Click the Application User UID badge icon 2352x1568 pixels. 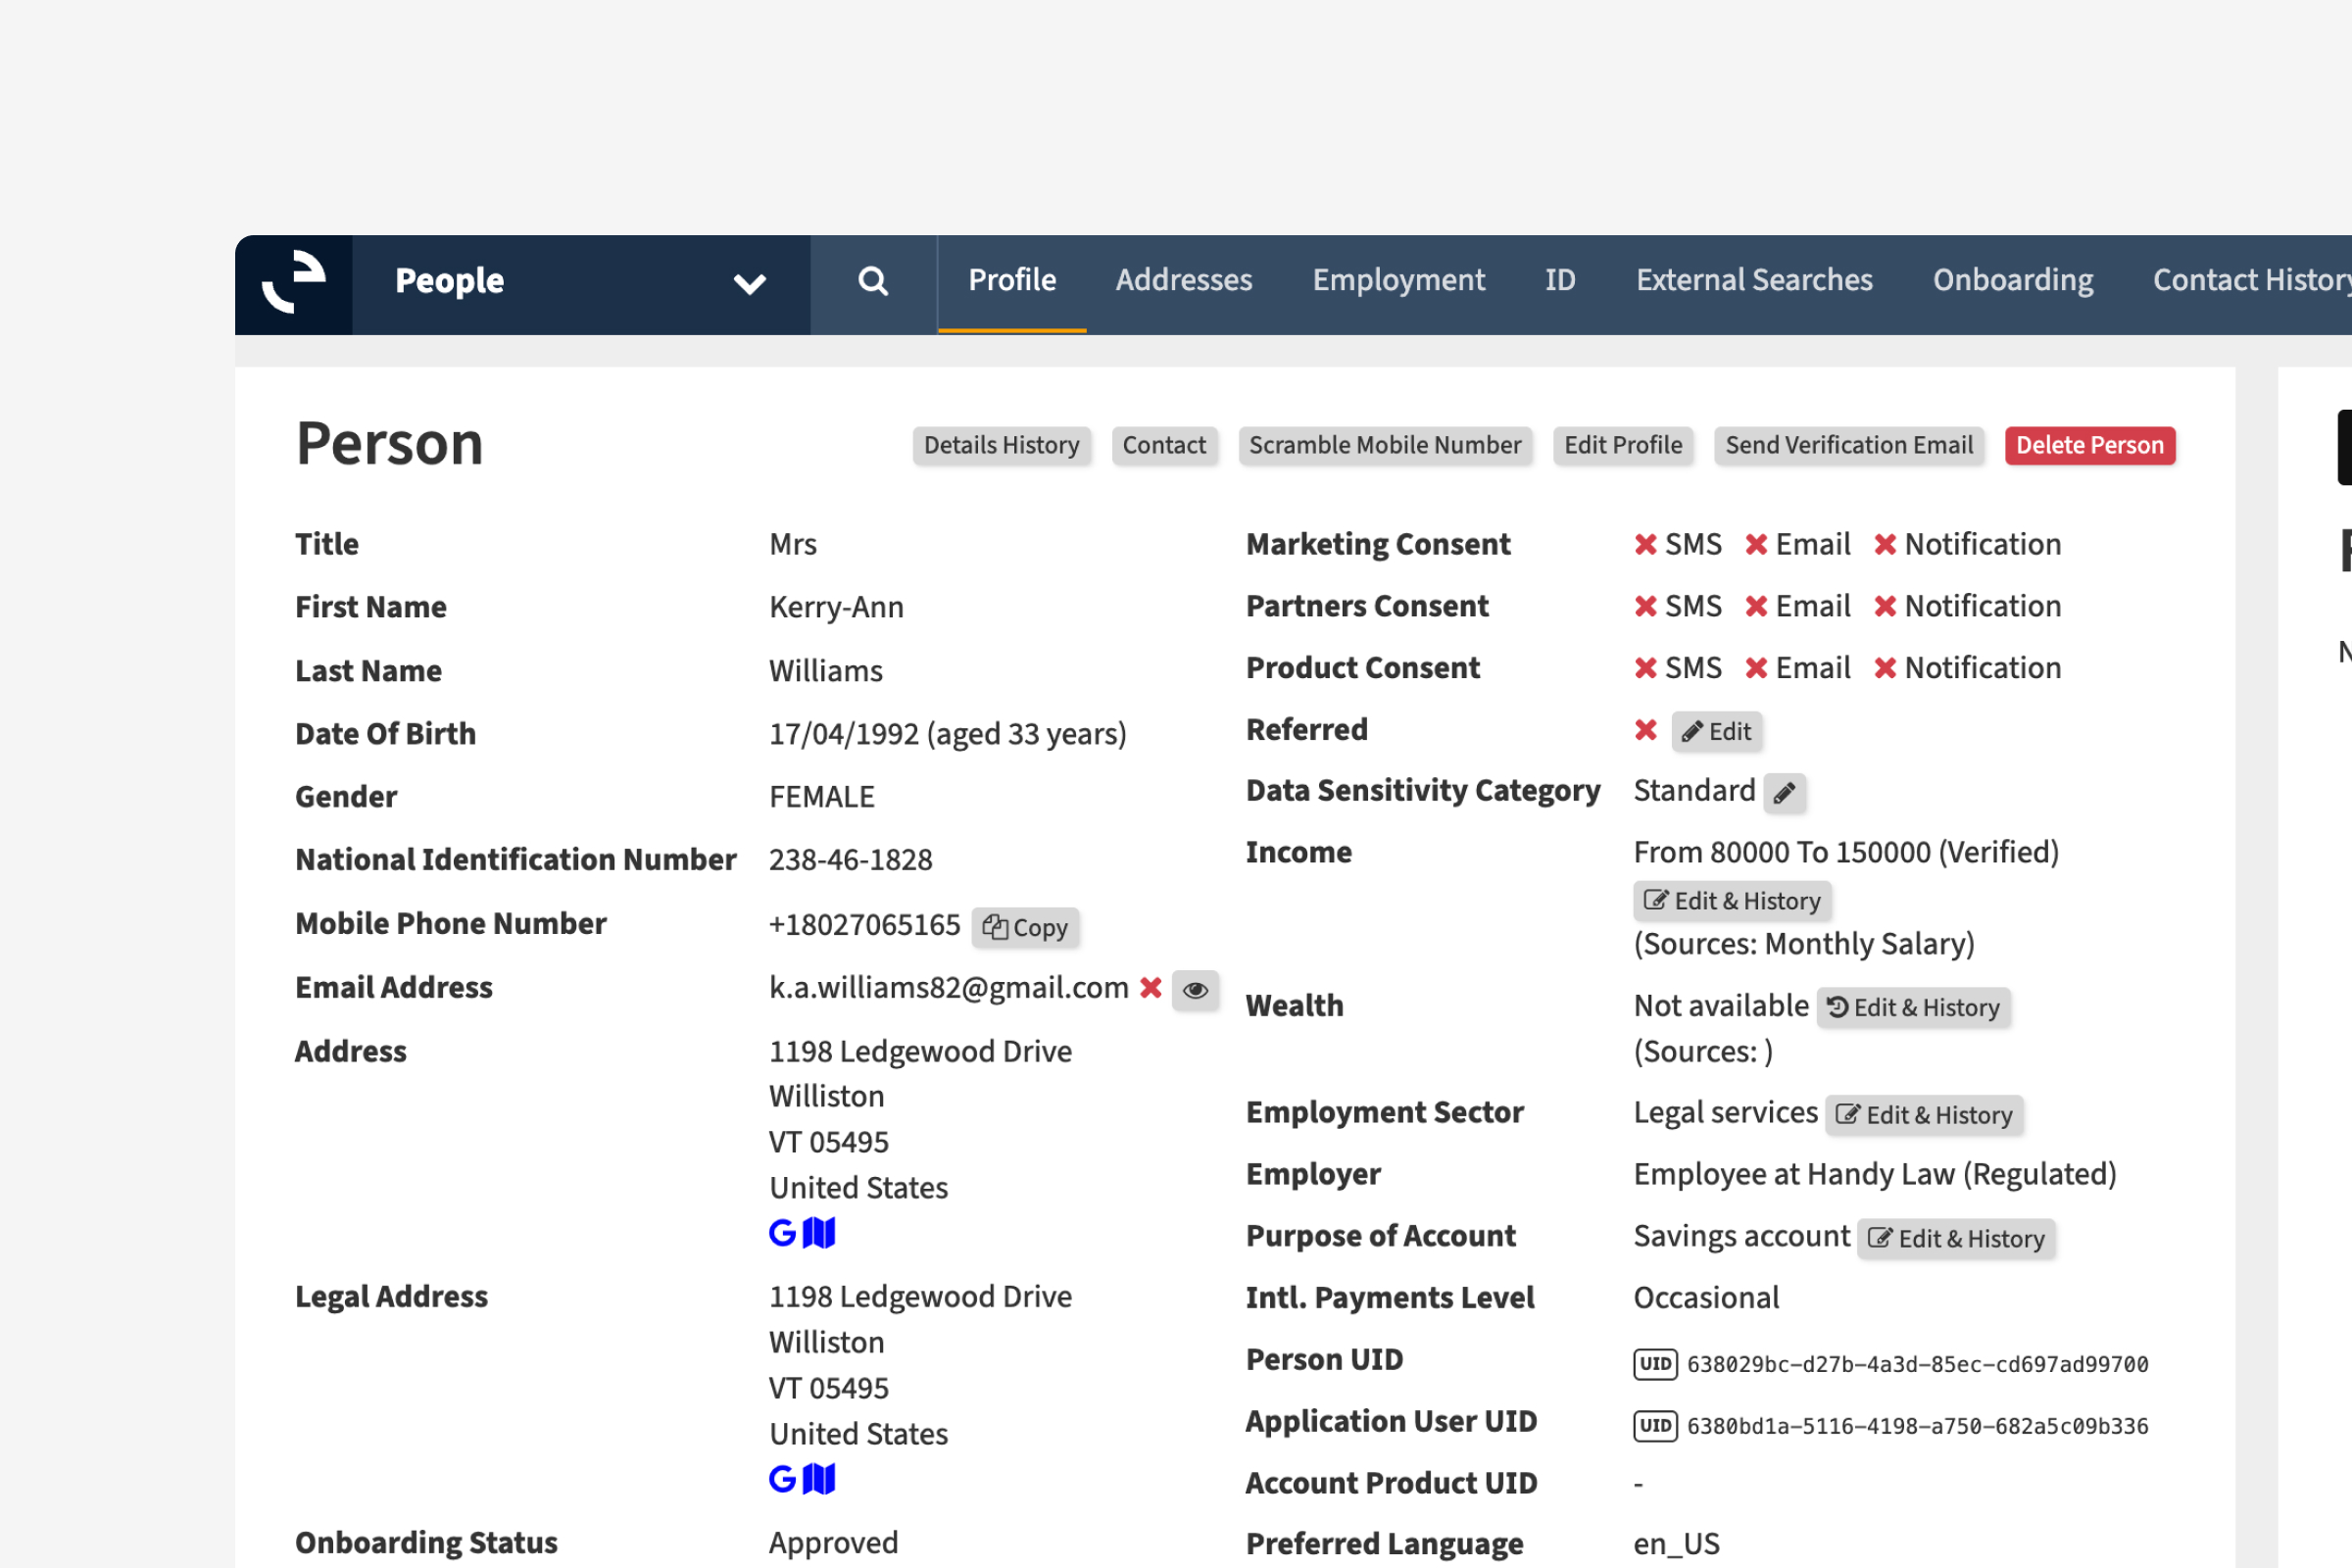click(x=1655, y=1426)
